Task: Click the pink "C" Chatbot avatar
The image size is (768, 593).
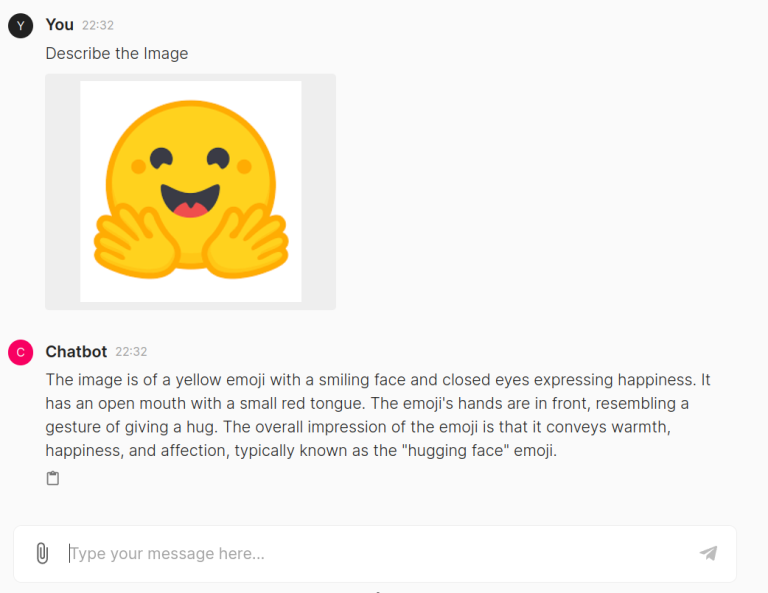Action: (20, 352)
